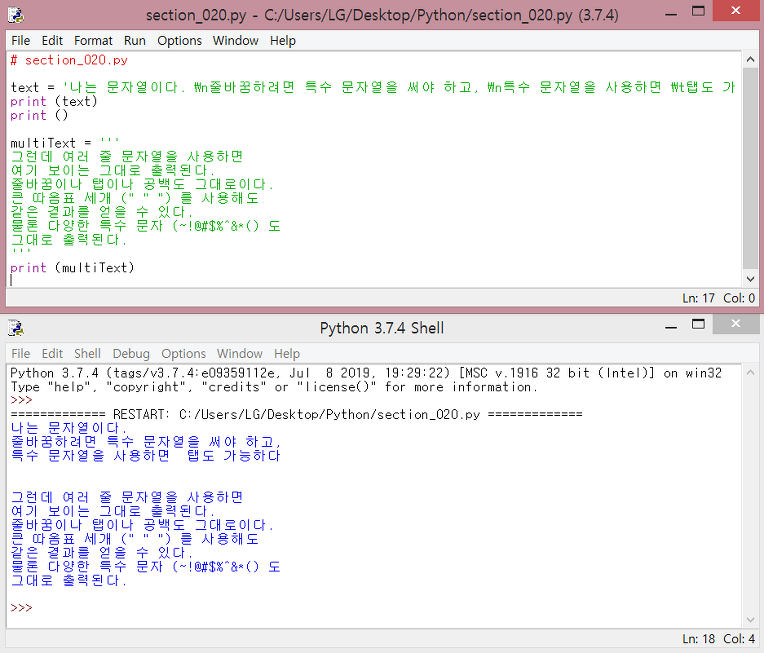Viewport: 764px width, 653px height.
Task: Open the File menu in the editor window
Action: (x=20, y=40)
